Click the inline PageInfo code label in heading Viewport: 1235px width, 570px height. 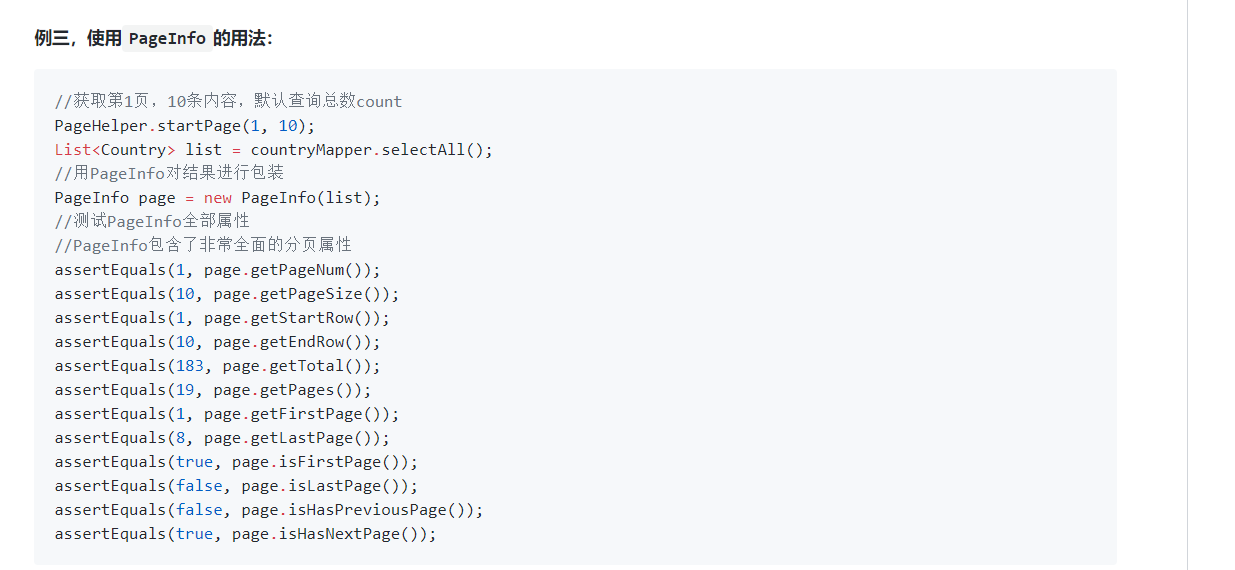pos(167,39)
